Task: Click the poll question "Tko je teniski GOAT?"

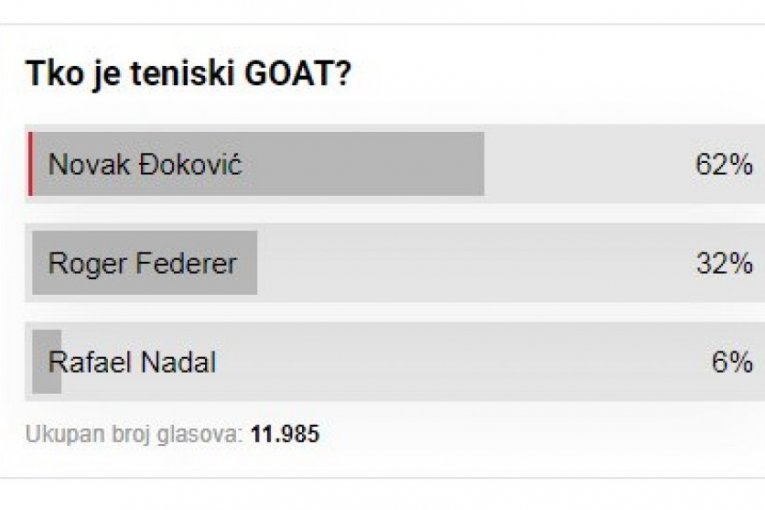Action: click(187, 74)
